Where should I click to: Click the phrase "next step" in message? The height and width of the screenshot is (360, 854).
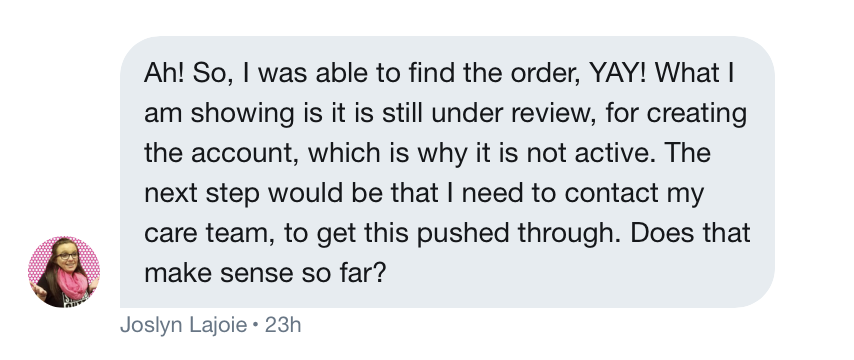pos(202,193)
